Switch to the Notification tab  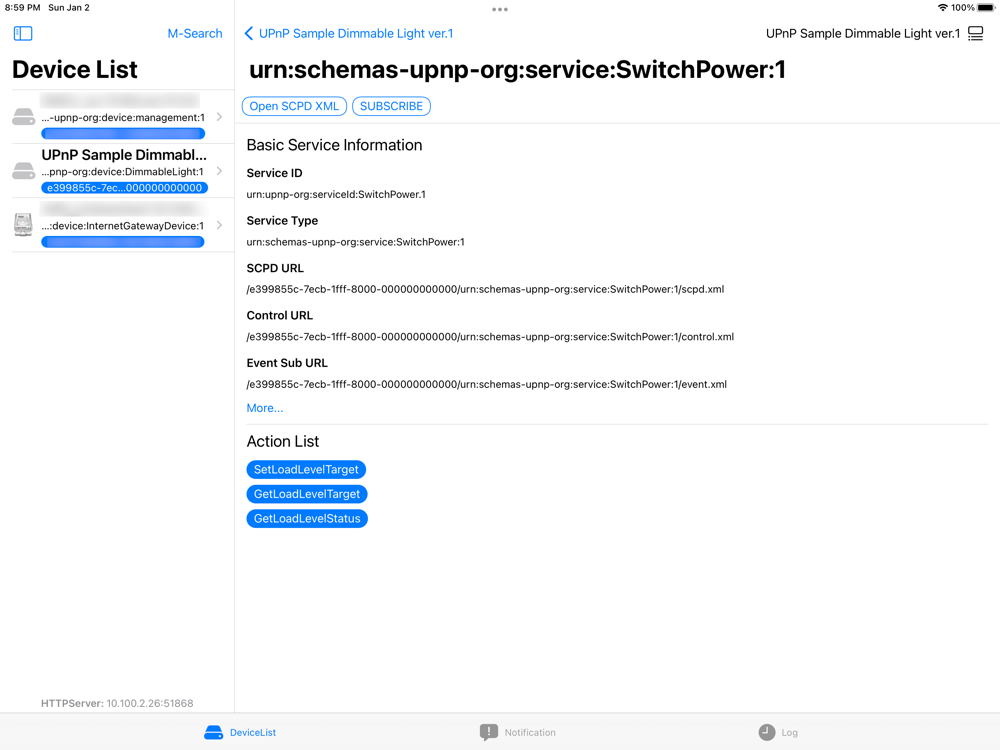tap(517, 732)
